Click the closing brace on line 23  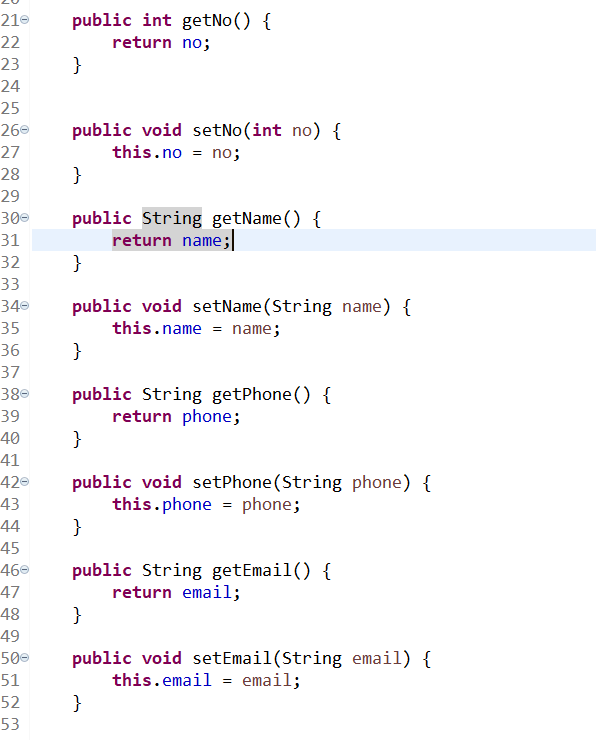pyautogui.click(x=77, y=65)
